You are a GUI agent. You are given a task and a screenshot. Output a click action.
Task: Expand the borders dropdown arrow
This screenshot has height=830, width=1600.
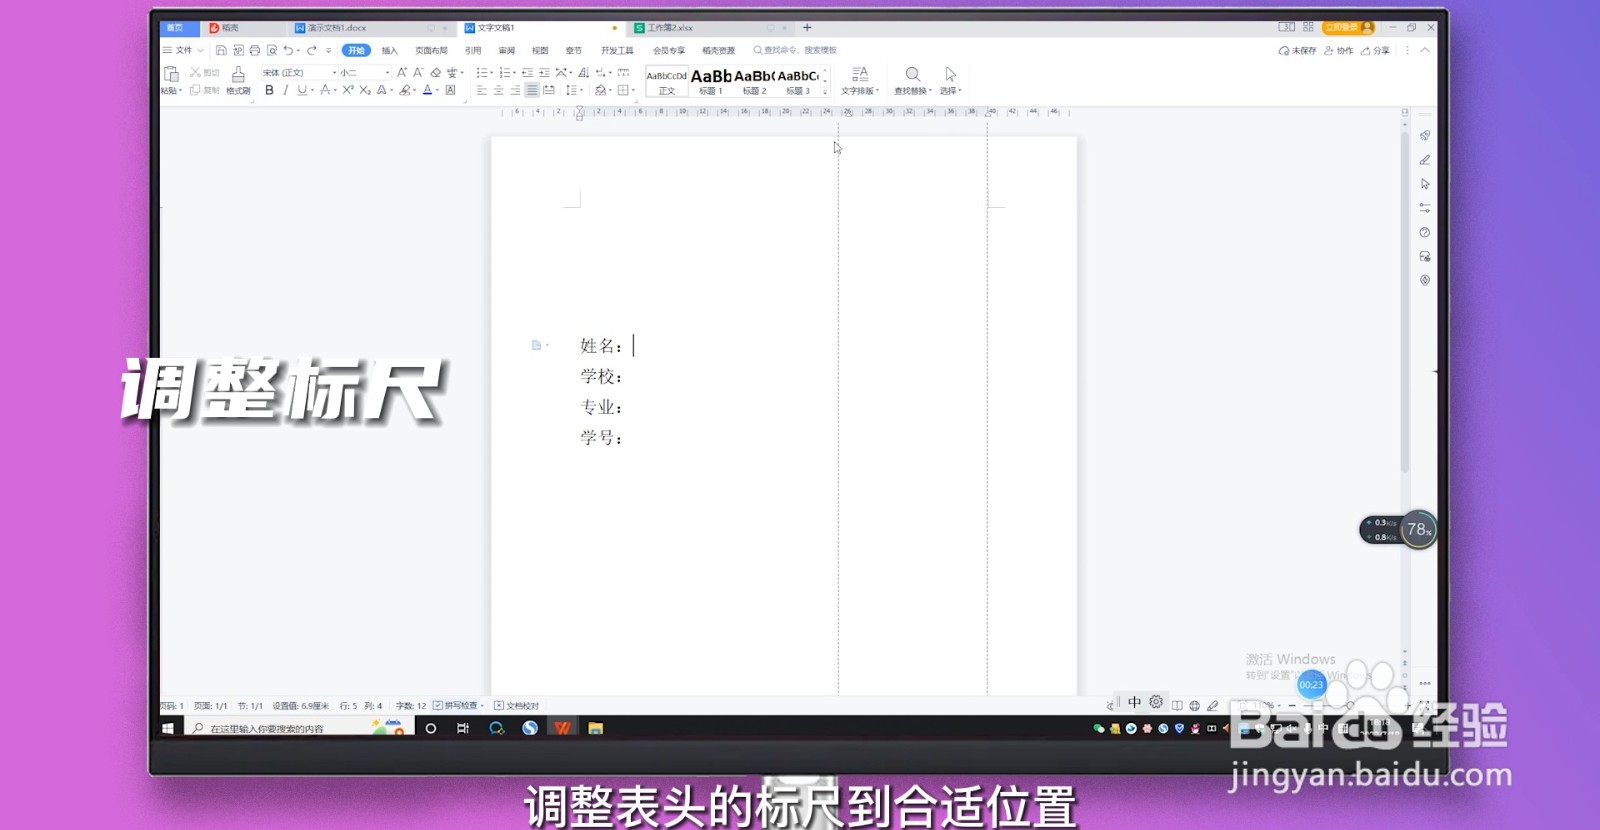point(634,90)
